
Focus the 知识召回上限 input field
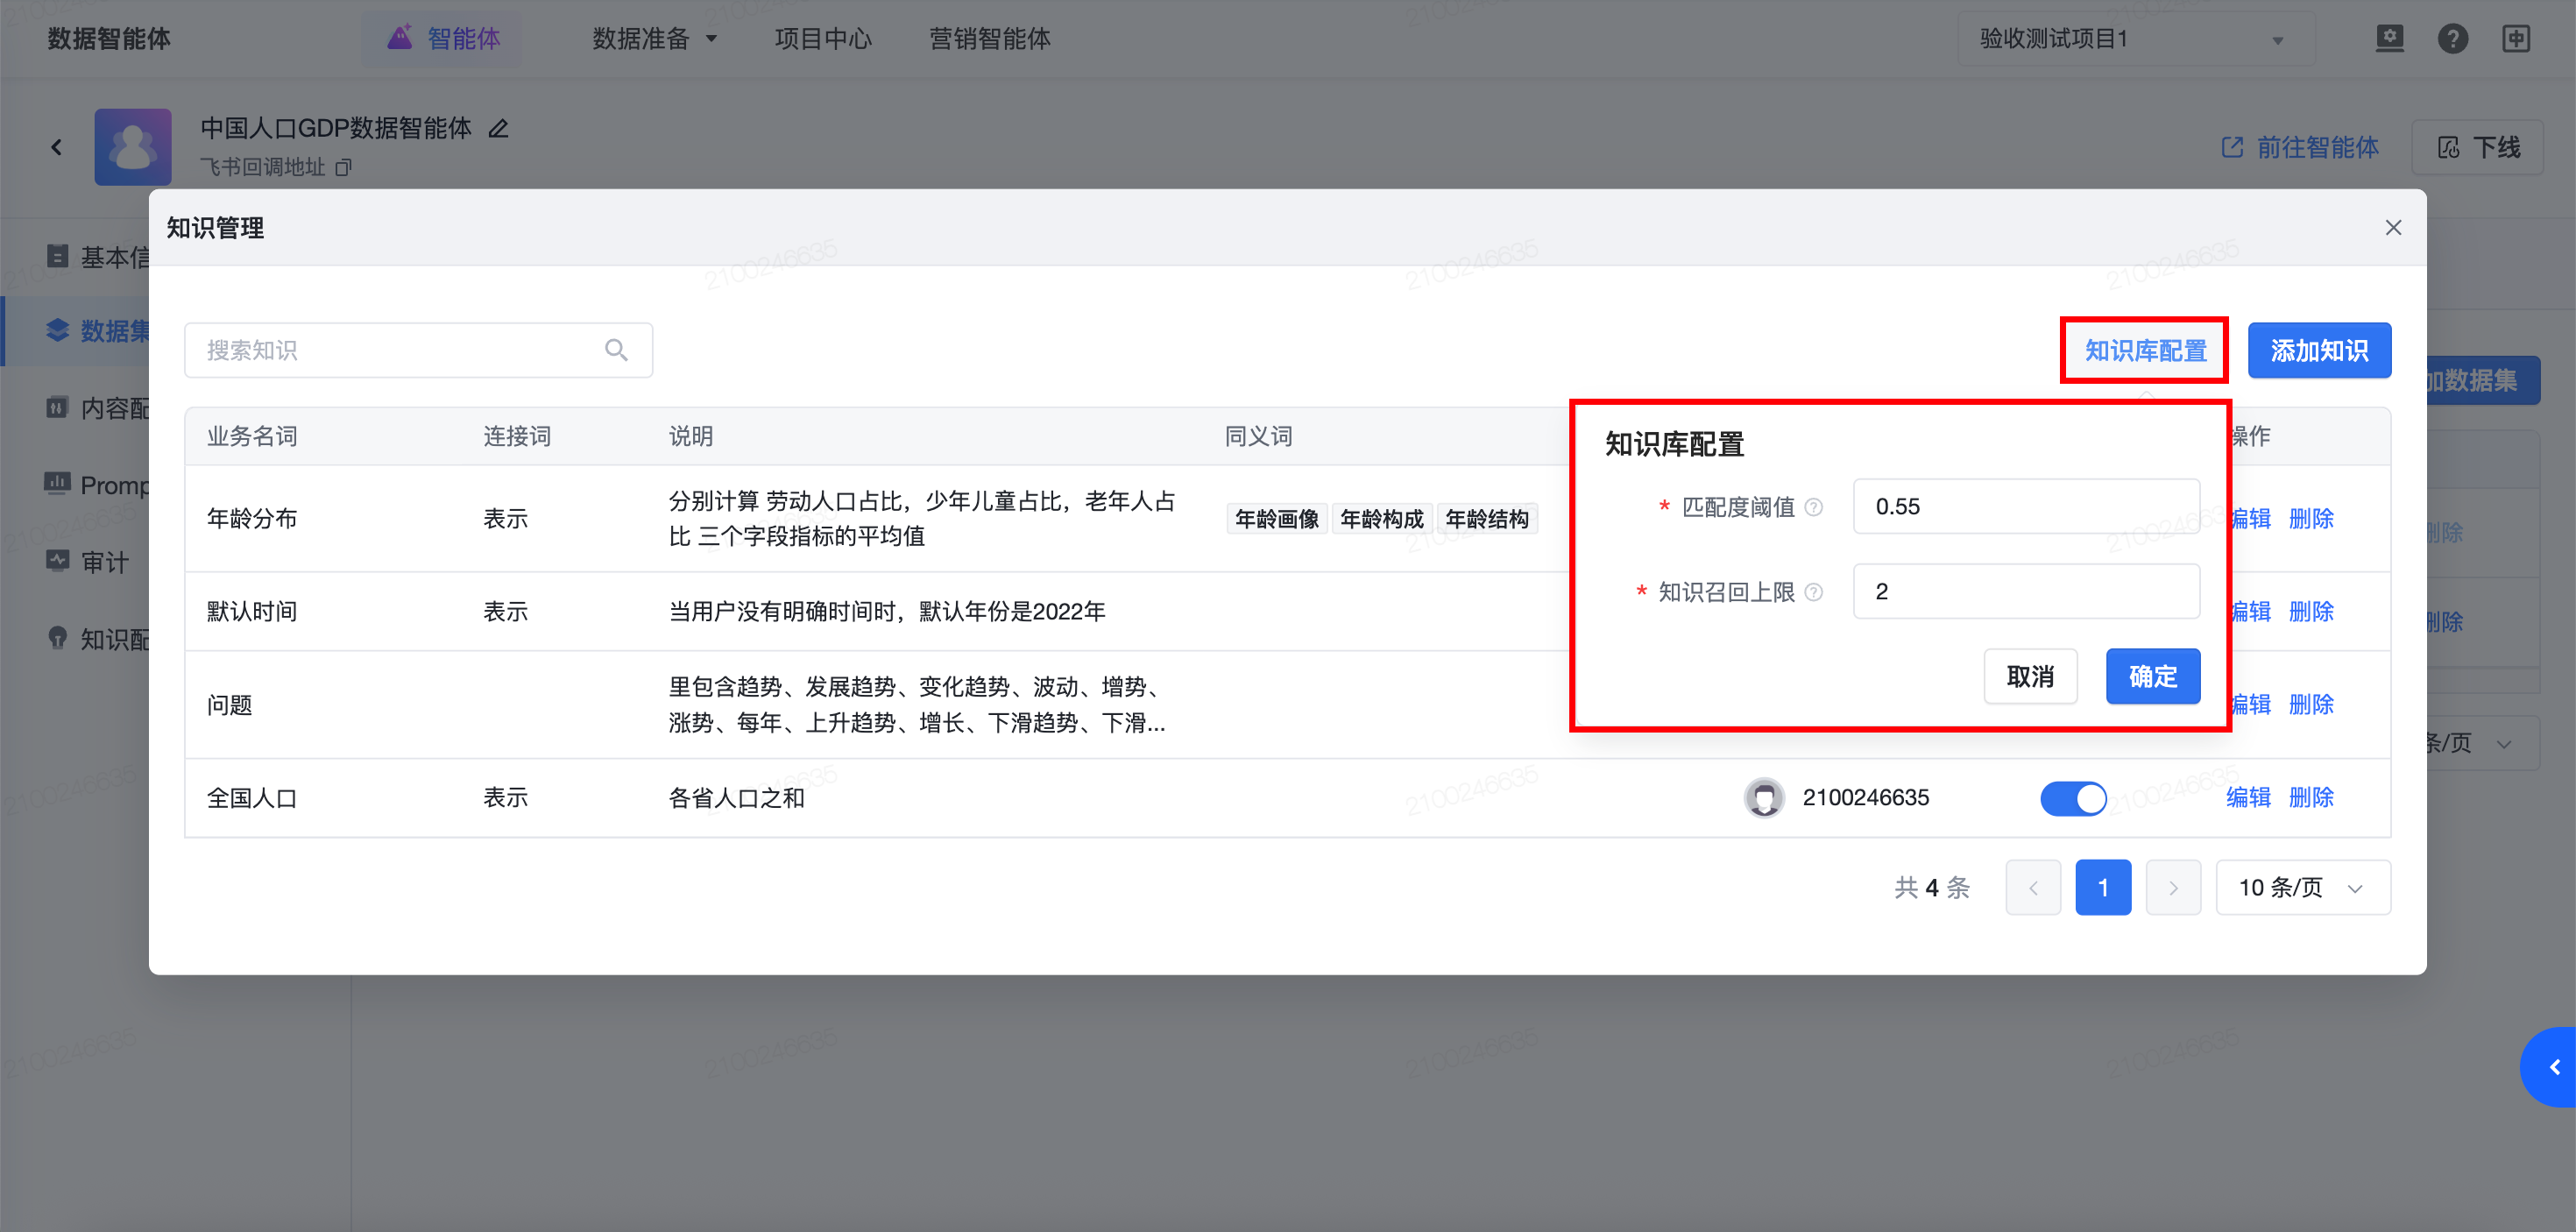pos(2026,591)
